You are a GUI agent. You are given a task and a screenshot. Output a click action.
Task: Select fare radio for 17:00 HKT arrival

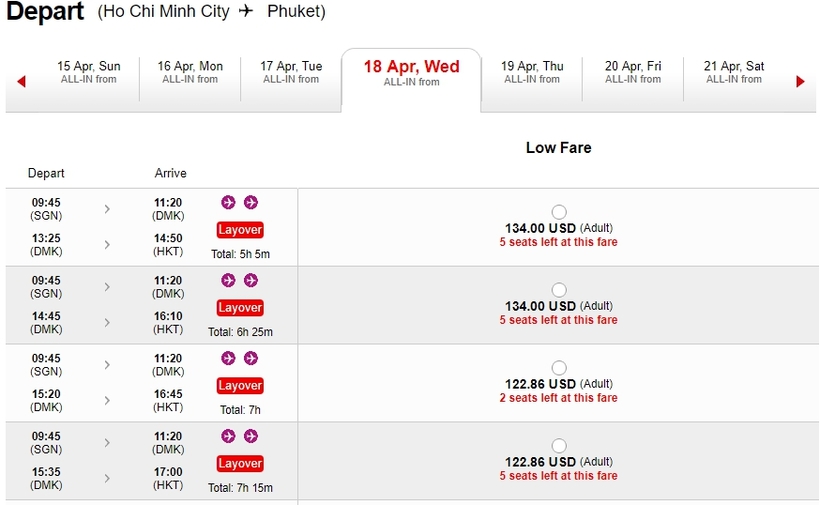point(558,446)
